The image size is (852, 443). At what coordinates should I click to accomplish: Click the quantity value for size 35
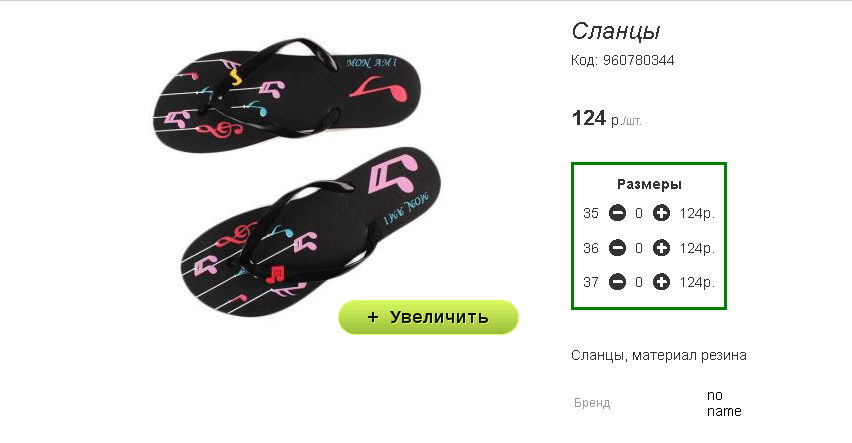[x=639, y=213]
